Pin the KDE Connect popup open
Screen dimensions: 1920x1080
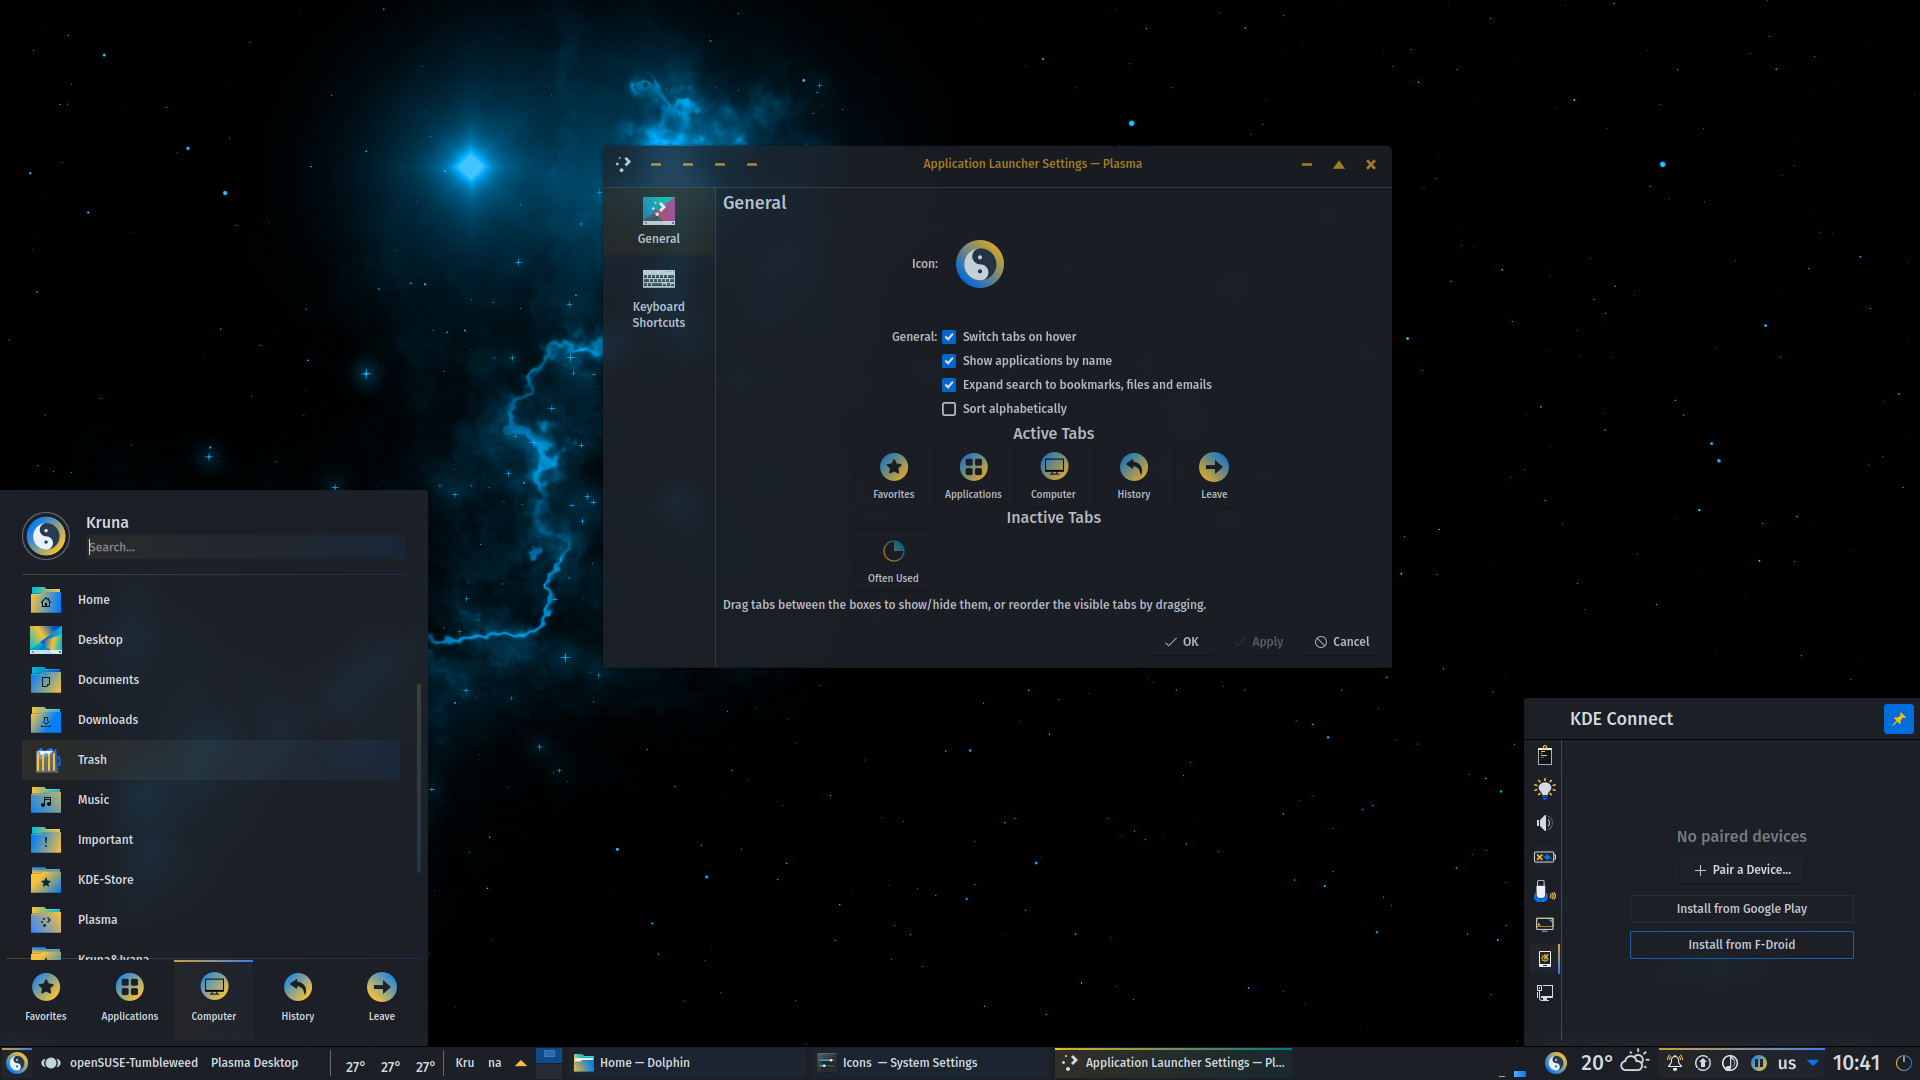point(1898,719)
